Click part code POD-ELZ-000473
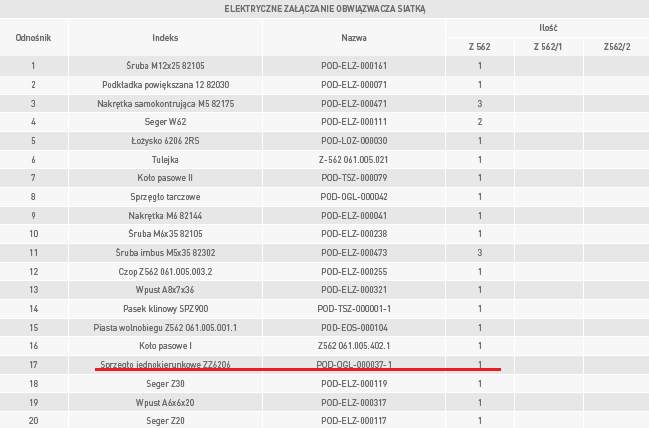 [x=354, y=252]
